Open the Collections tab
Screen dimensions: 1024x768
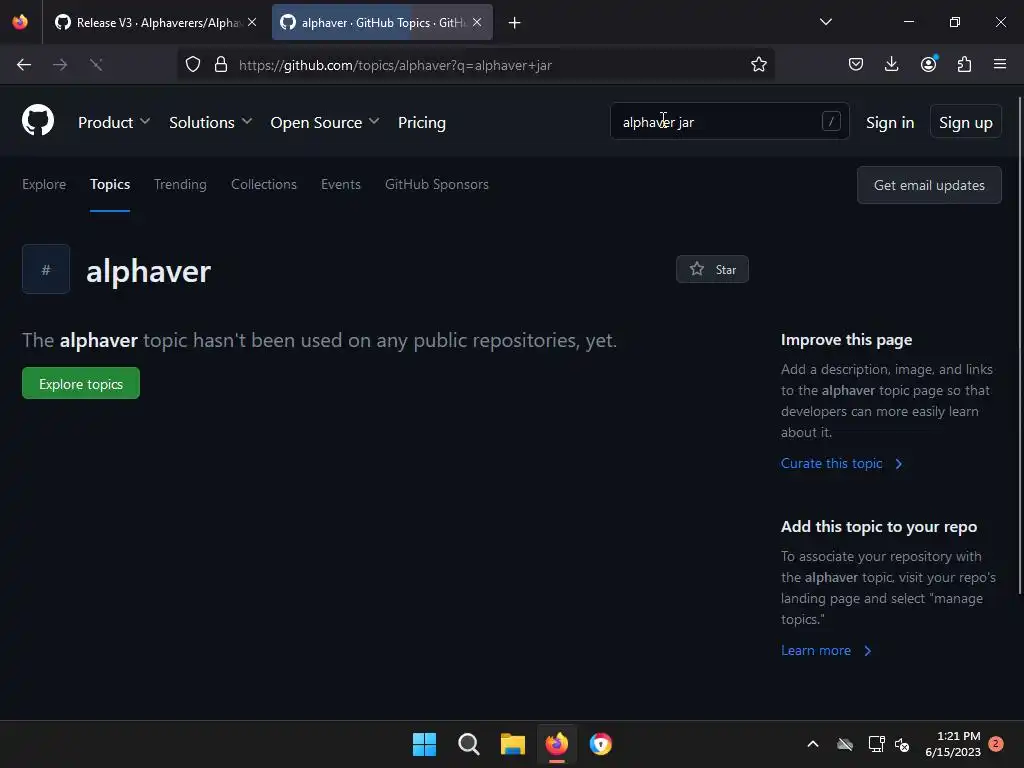[x=264, y=184]
